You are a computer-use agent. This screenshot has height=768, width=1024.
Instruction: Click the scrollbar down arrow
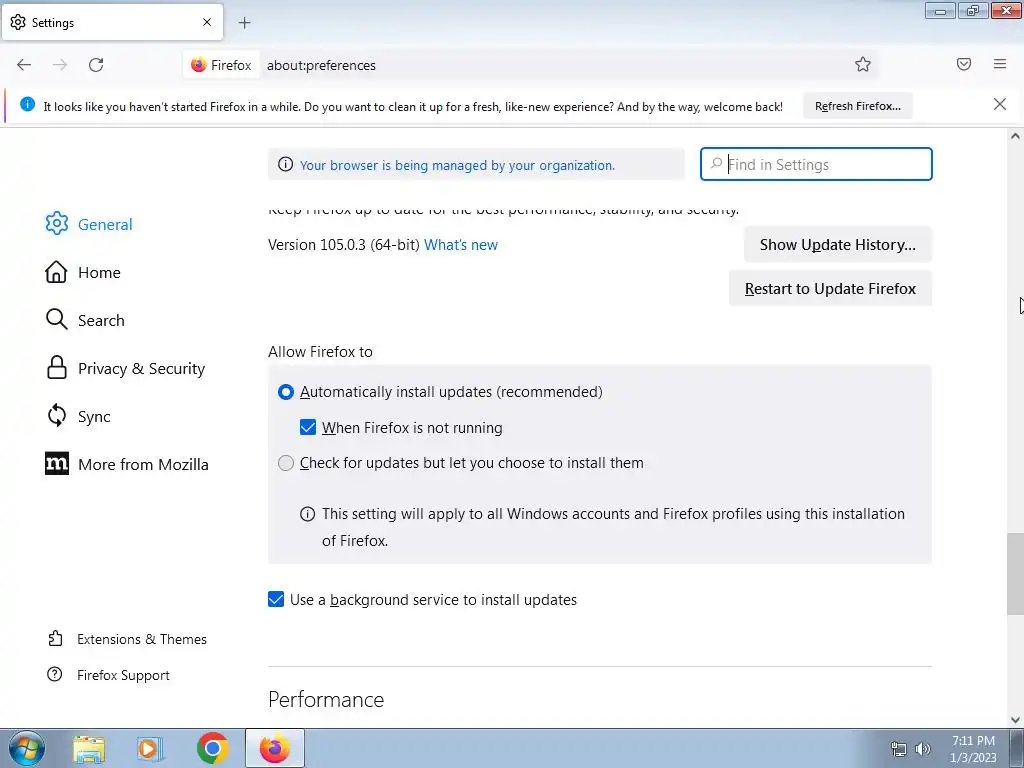(1015, 720)
